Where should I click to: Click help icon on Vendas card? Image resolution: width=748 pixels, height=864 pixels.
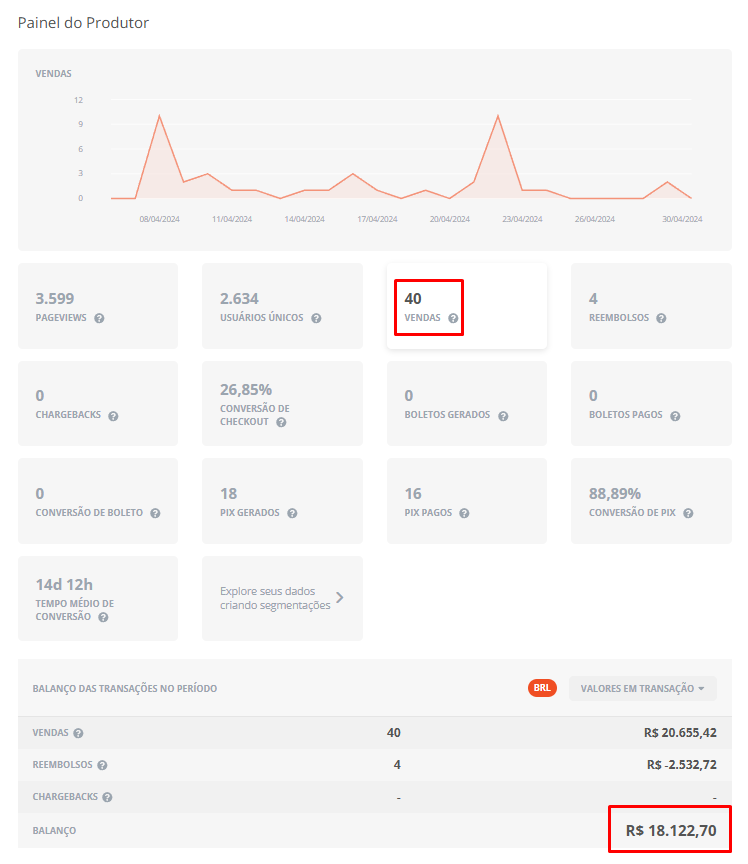point(453,318)
